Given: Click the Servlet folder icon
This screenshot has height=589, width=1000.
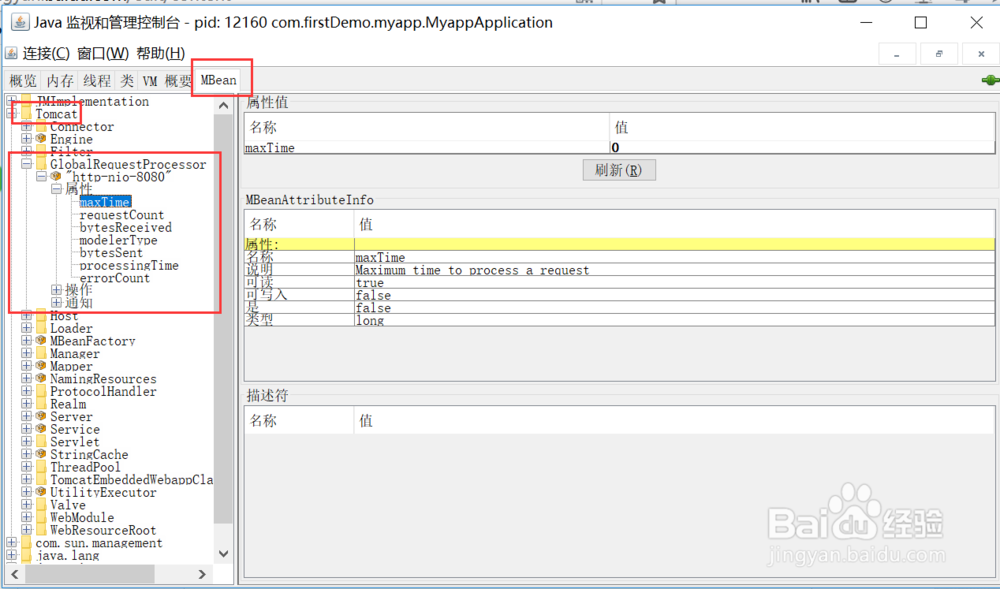Looking at the screenshot, I should [x=41, y=442].
